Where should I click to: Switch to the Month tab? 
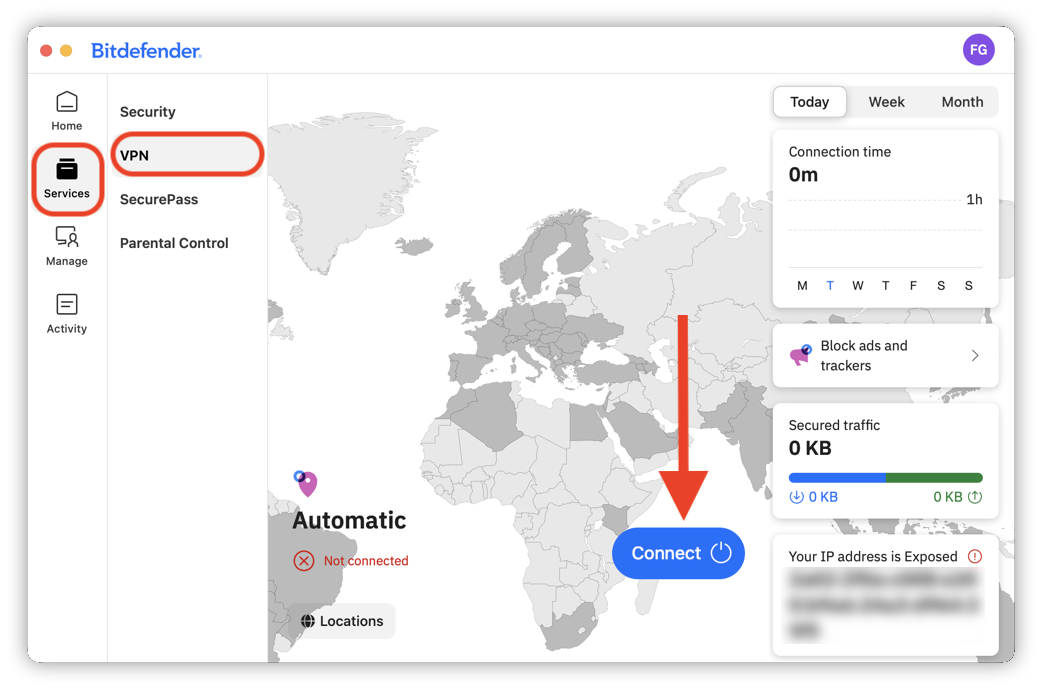962,102
